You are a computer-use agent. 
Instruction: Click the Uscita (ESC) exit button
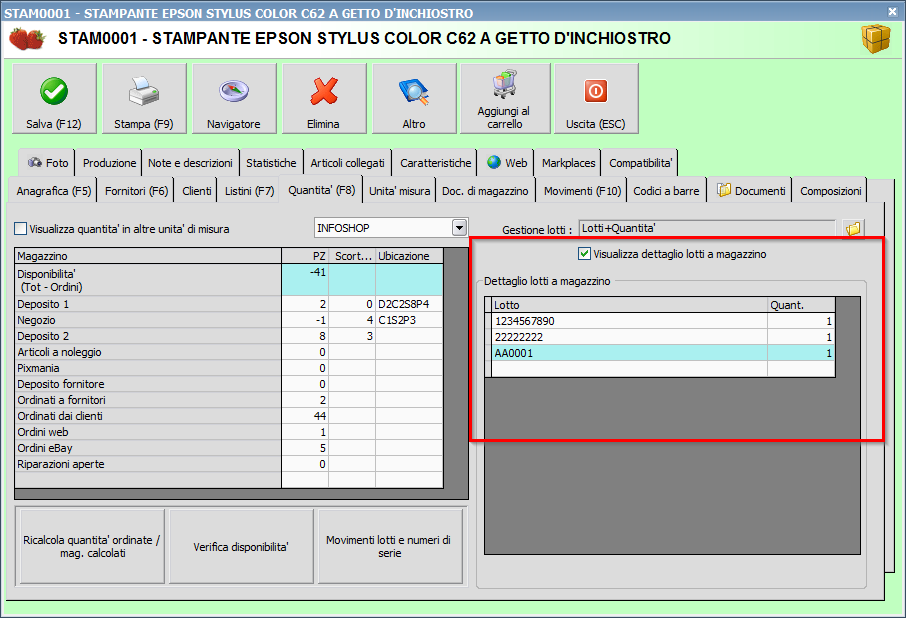[596, 99]
